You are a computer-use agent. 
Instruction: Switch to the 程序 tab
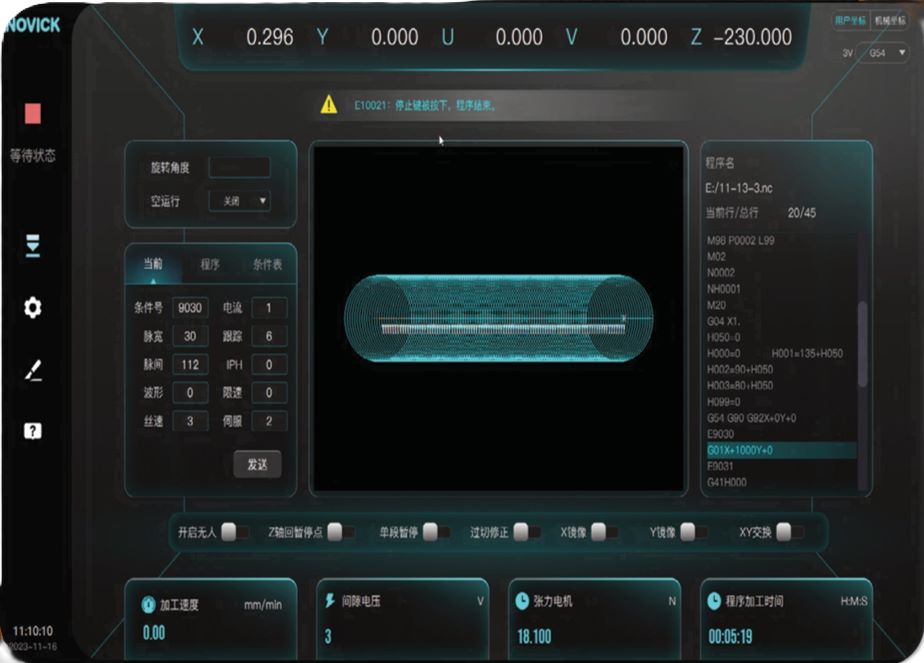pyautogui.click(x=210, y=265)
